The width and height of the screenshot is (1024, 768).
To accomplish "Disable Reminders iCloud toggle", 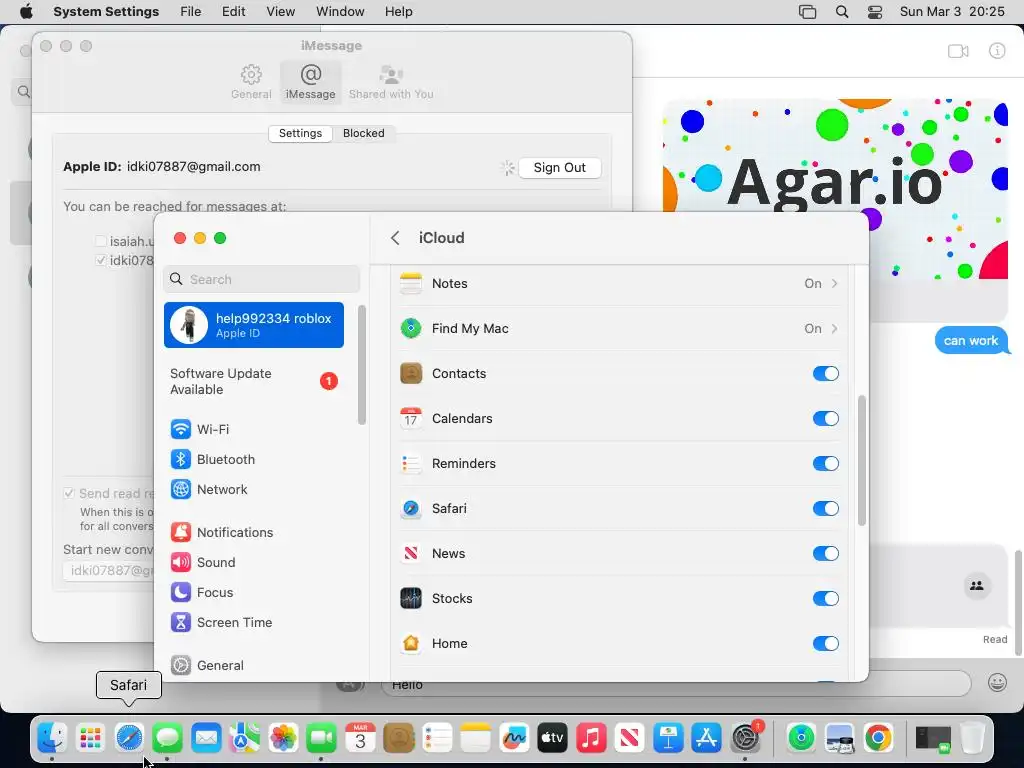I will pos(825,464).
